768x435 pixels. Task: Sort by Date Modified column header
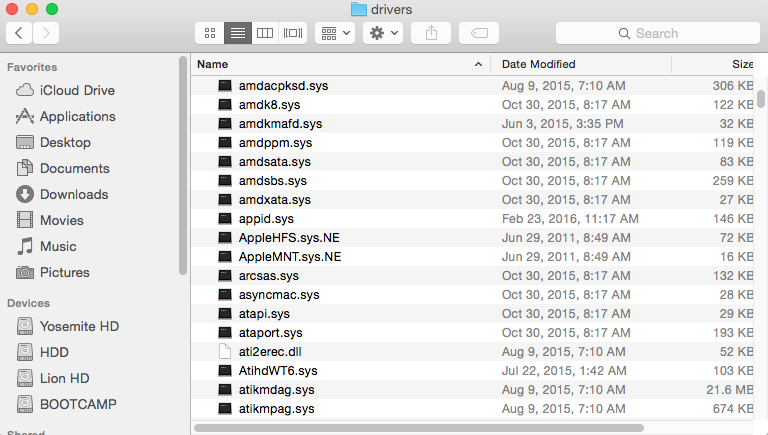(x=581, y=64)
